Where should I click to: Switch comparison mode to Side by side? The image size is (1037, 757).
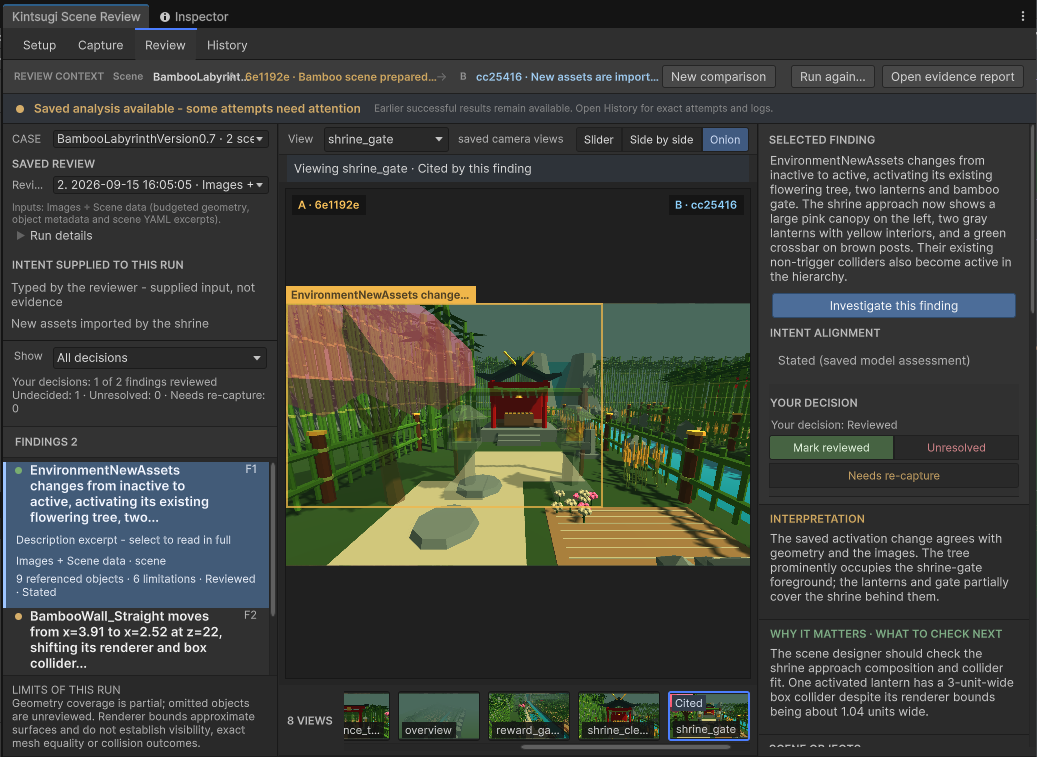coord(661,139)
